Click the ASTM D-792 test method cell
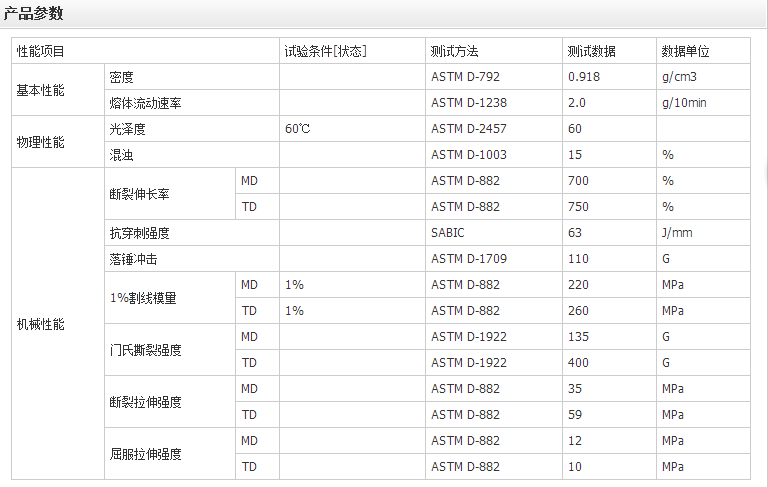Viewport: 768px width, 487px height. click(x=464, y=77)
